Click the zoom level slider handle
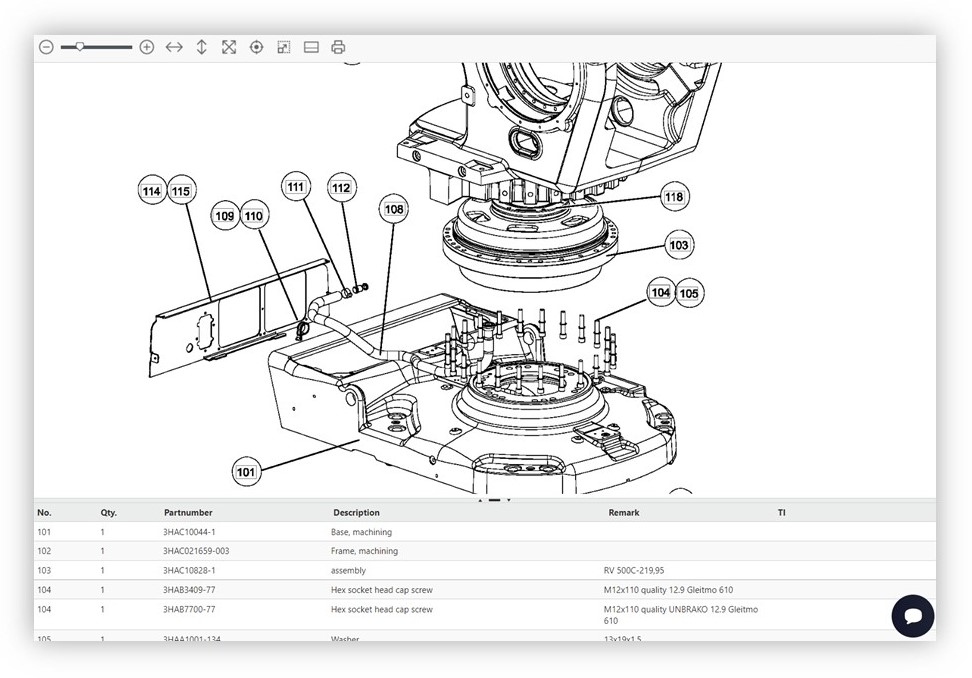The width and height of the screenshot is (972, 678). pyautogui.click(x=80, y=47)
